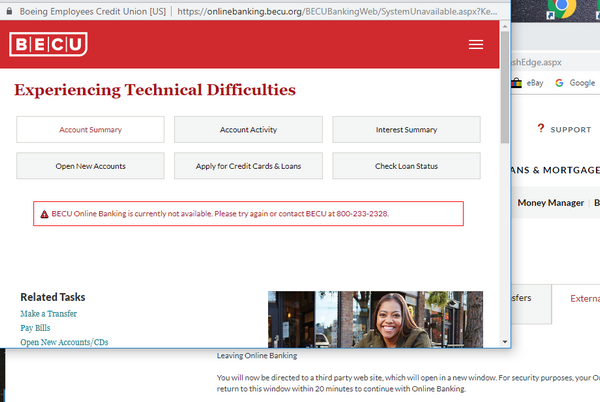Click the popup scrollbar up arrow

505,26
